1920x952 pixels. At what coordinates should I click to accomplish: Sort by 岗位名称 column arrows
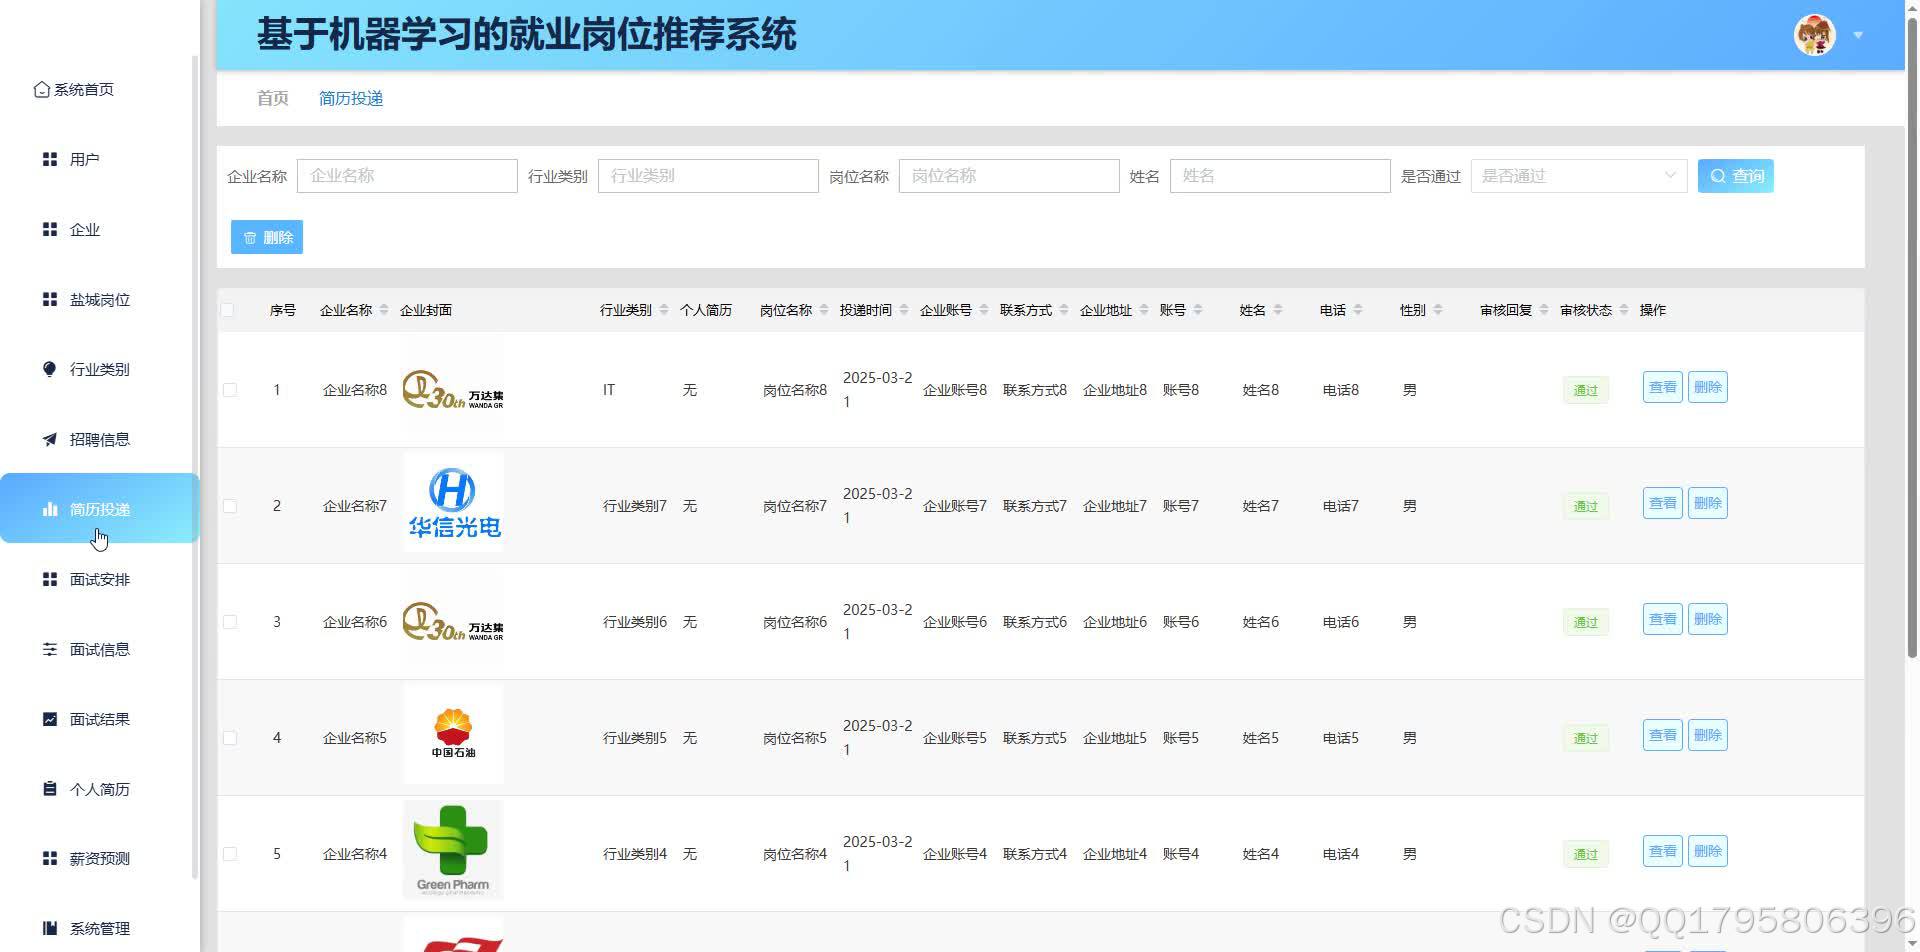tap(824, 310)
